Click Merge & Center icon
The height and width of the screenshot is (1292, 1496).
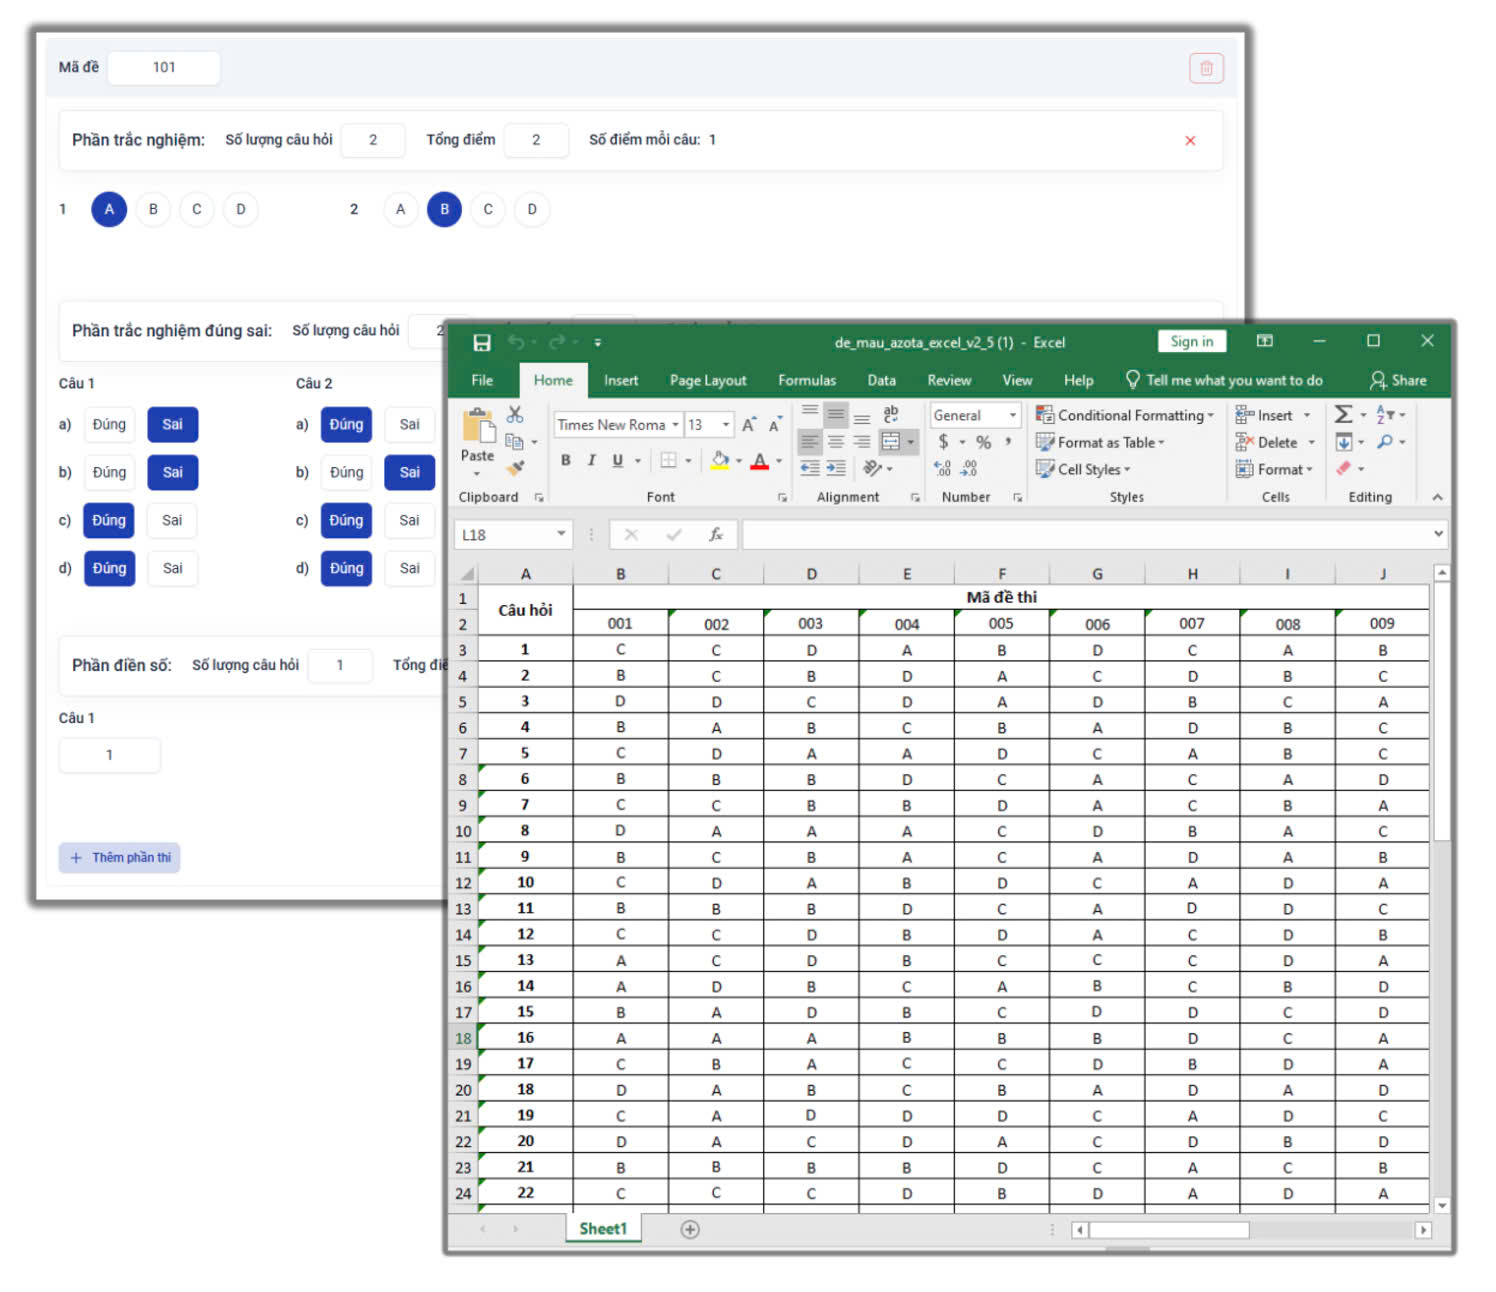click(x=891, y=441)
